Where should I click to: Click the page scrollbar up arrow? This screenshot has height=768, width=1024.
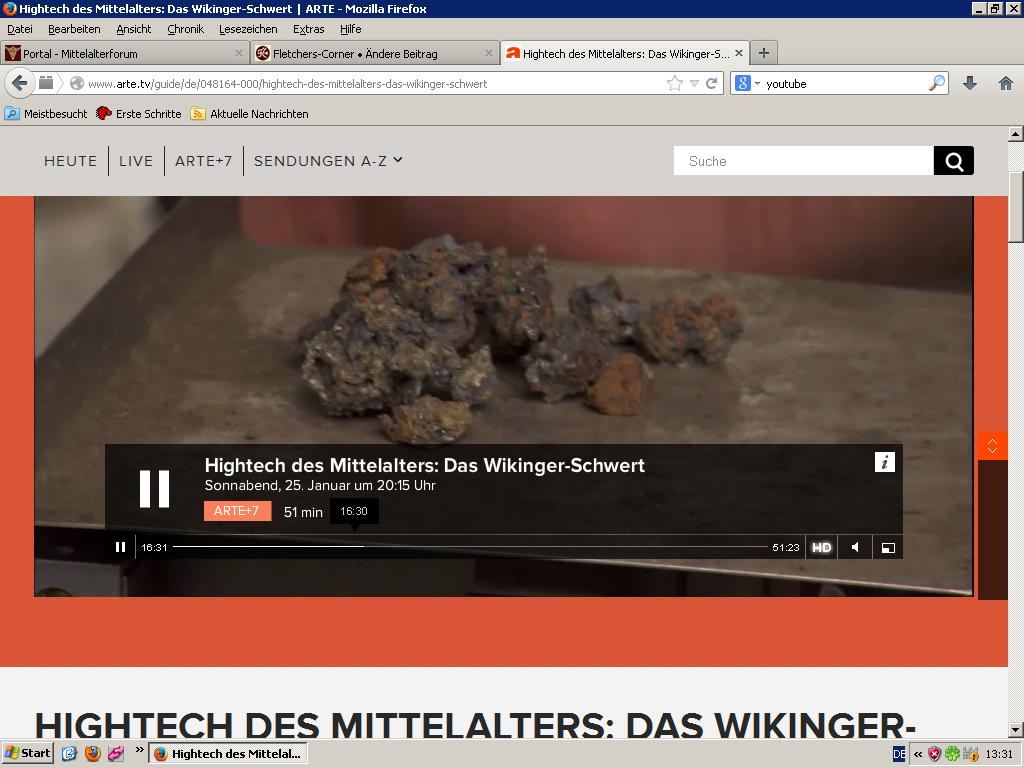pyautogui.click(x=1016, y=134)
